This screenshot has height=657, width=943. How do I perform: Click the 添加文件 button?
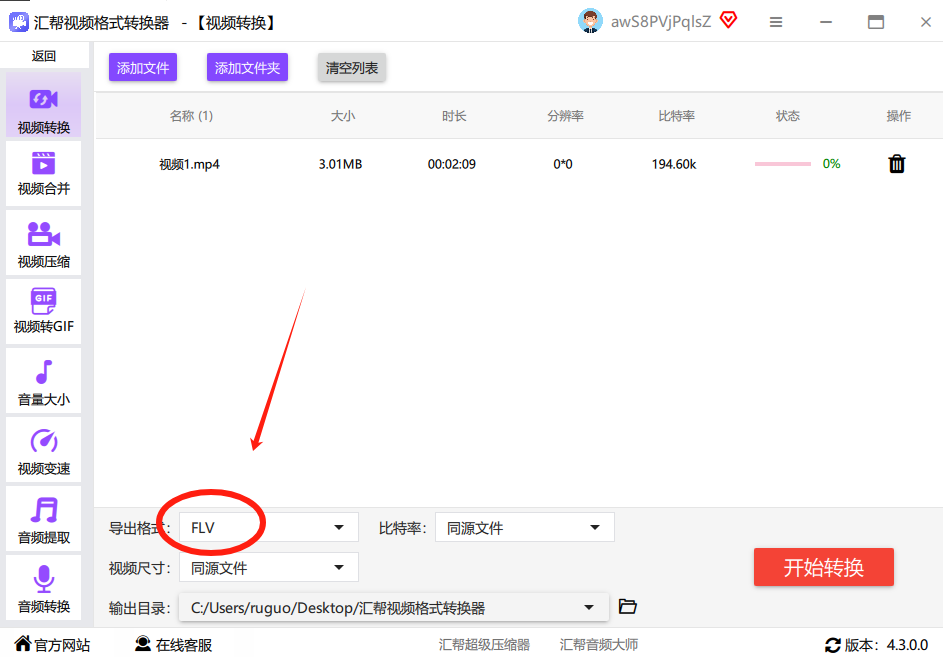point(143,67)
